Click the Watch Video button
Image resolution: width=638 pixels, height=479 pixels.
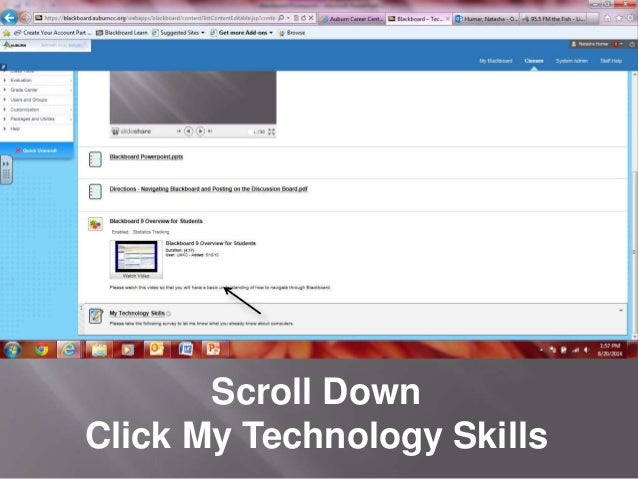pos(136,276)
